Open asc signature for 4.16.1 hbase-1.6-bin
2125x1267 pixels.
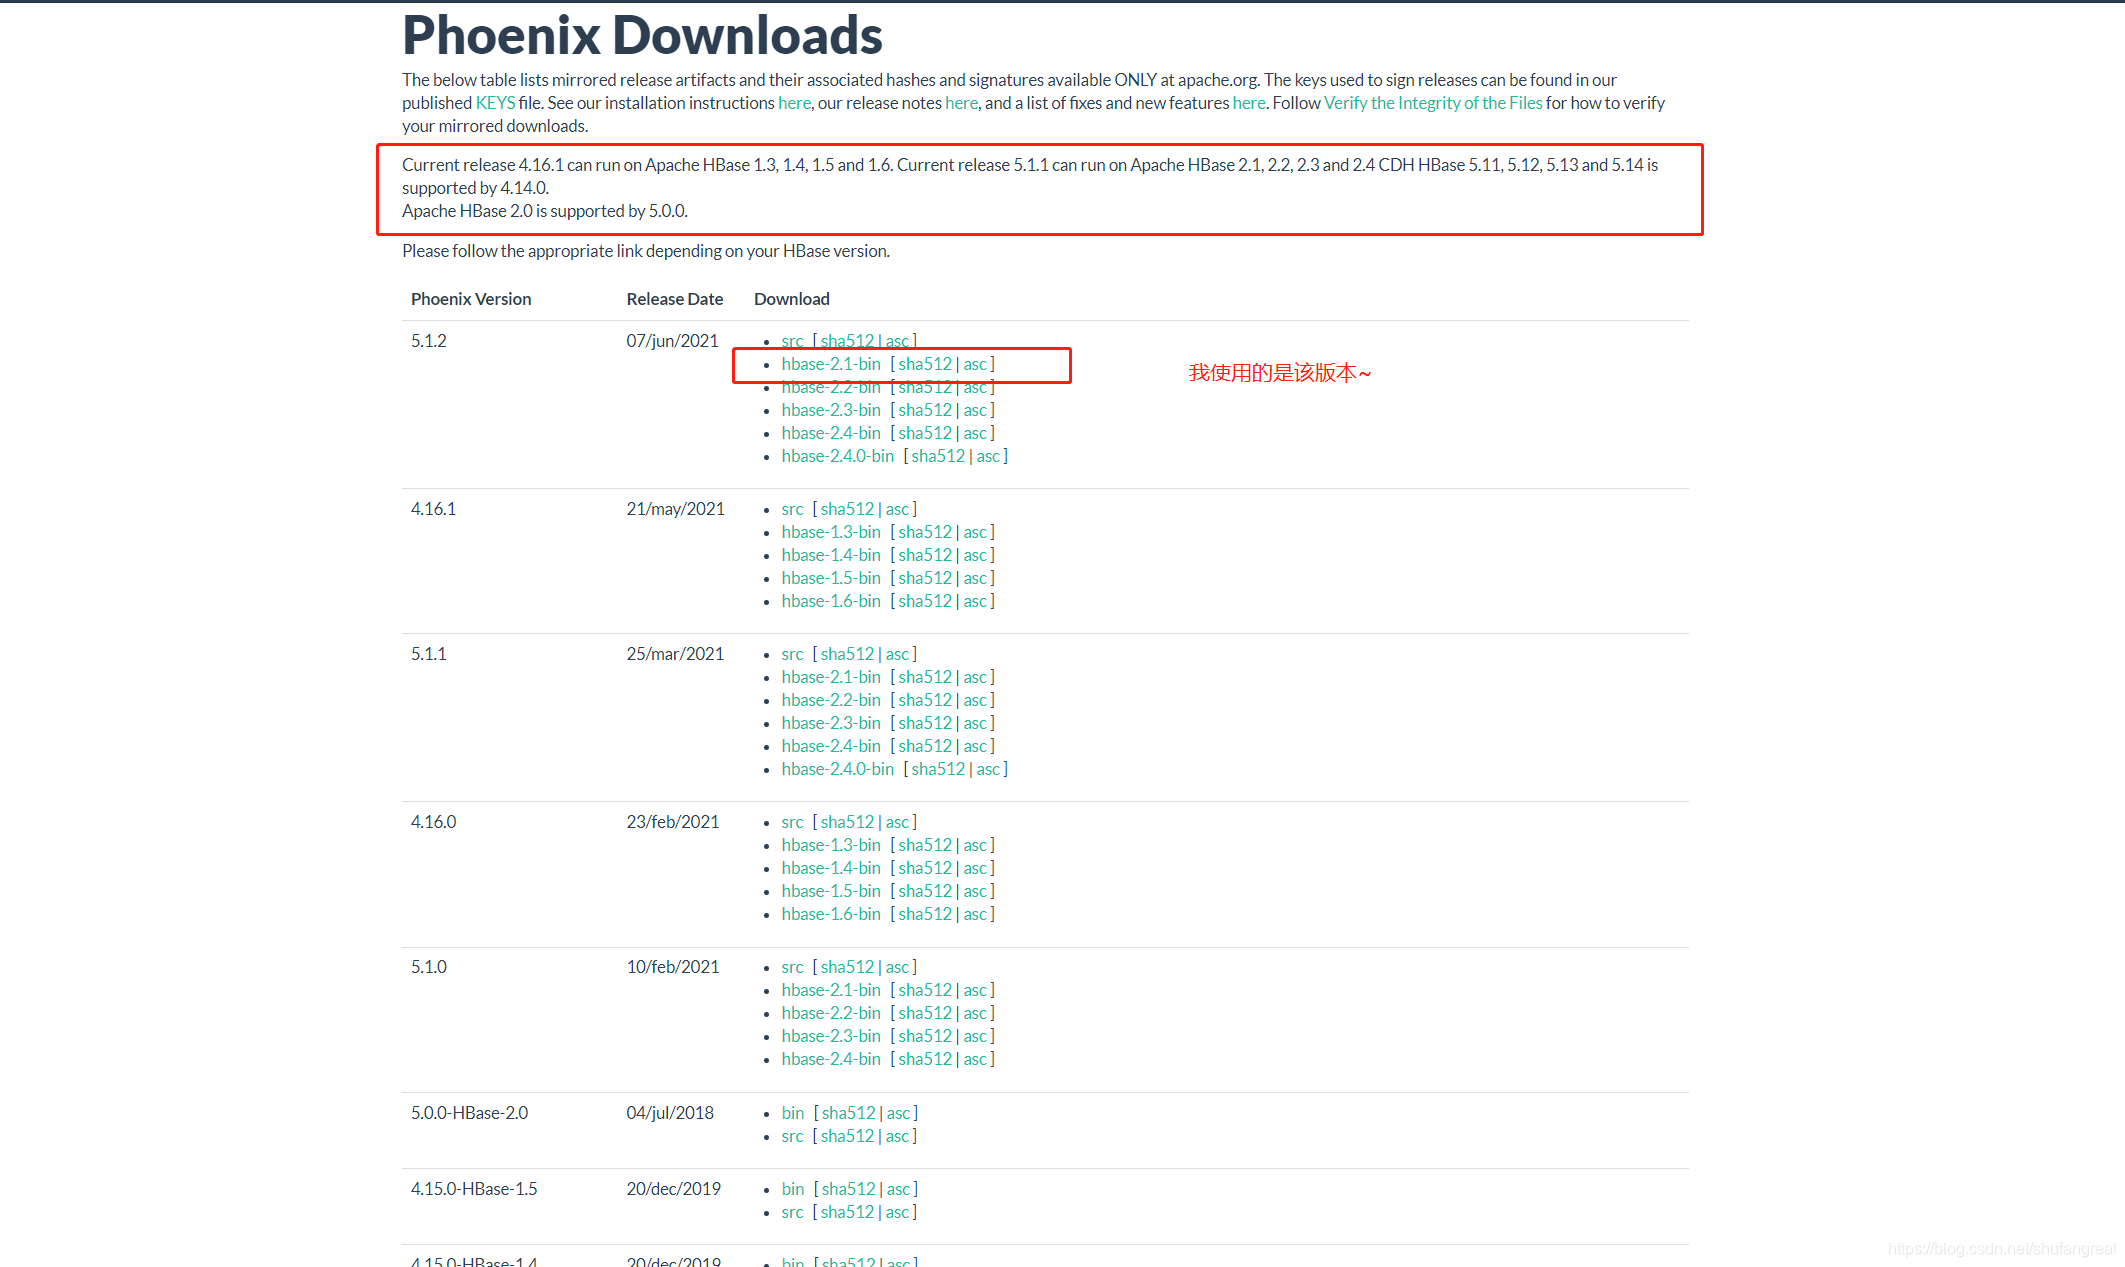(x=975, y=601)
